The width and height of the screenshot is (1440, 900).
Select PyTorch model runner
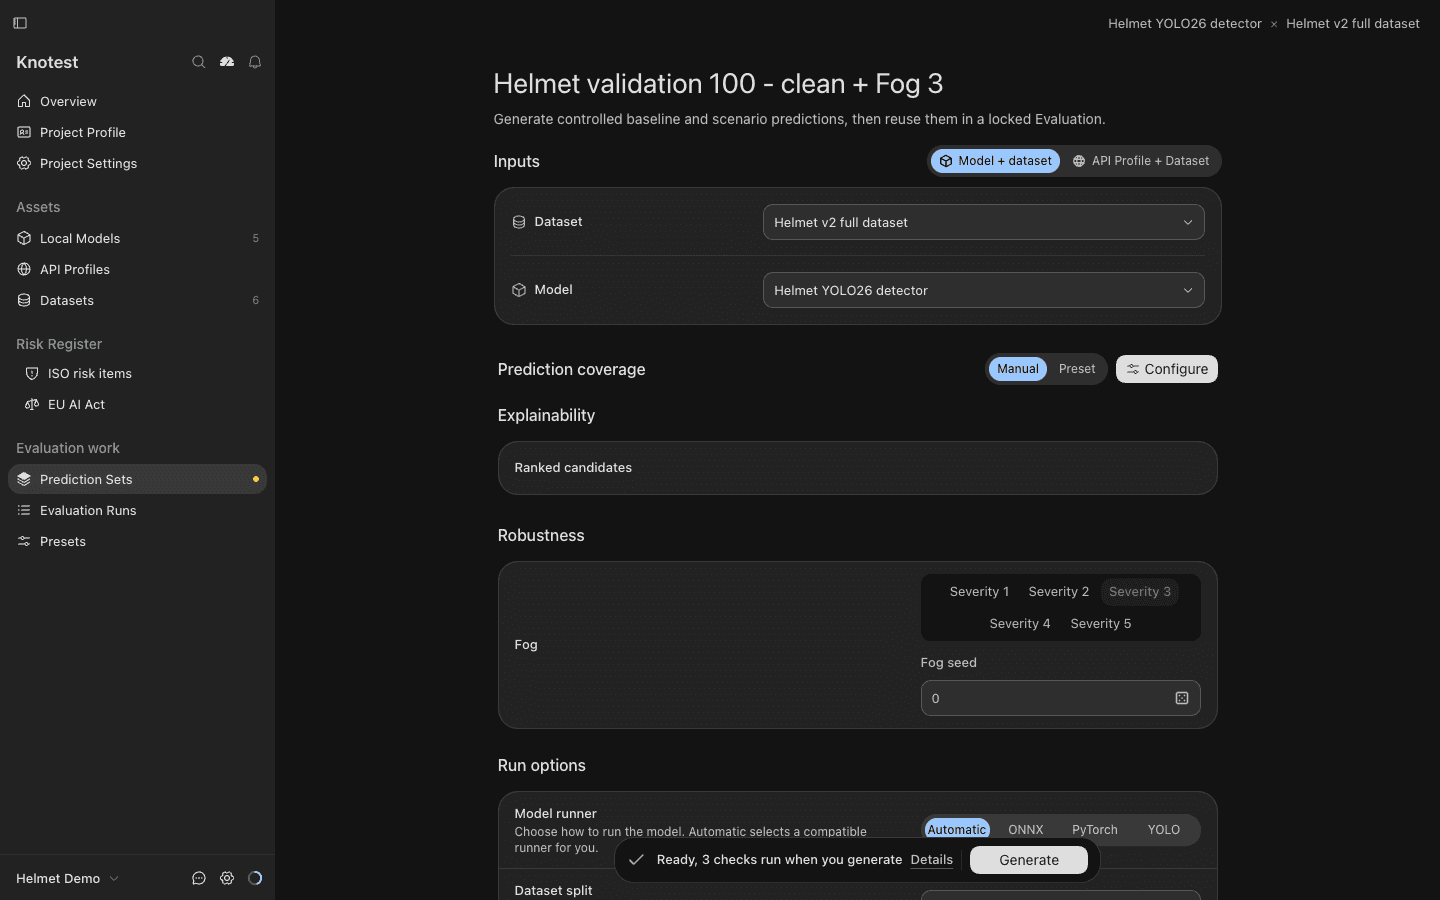coord(1095,829)
